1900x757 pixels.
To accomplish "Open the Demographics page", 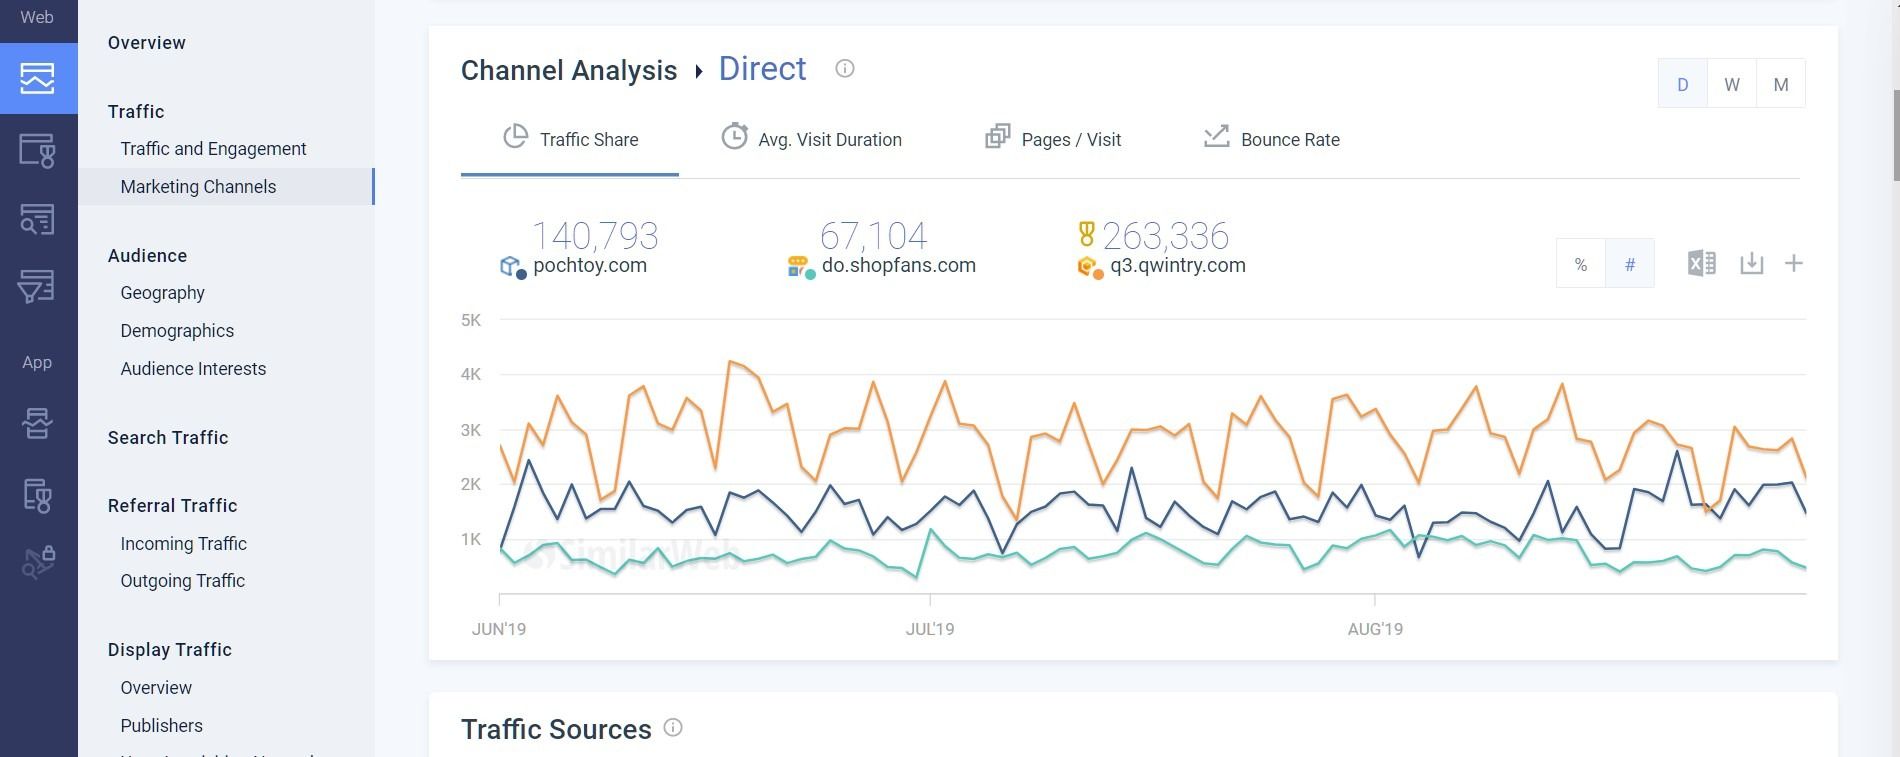I will [x=177, y=331].
